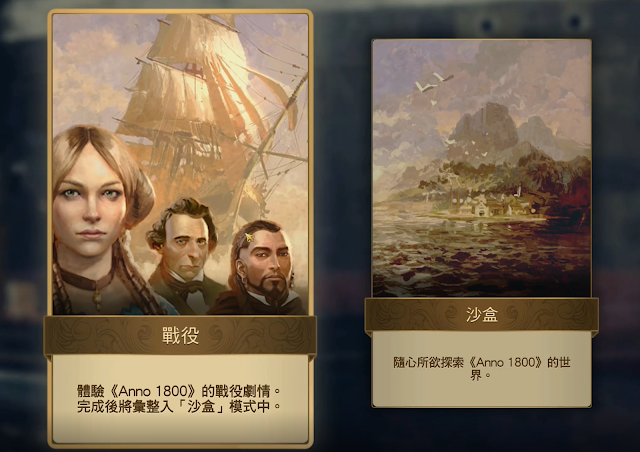Viewport: 640px width, 452px height.
Task: Click the woman's pendant necklace in campaign art
Action: 97,297
